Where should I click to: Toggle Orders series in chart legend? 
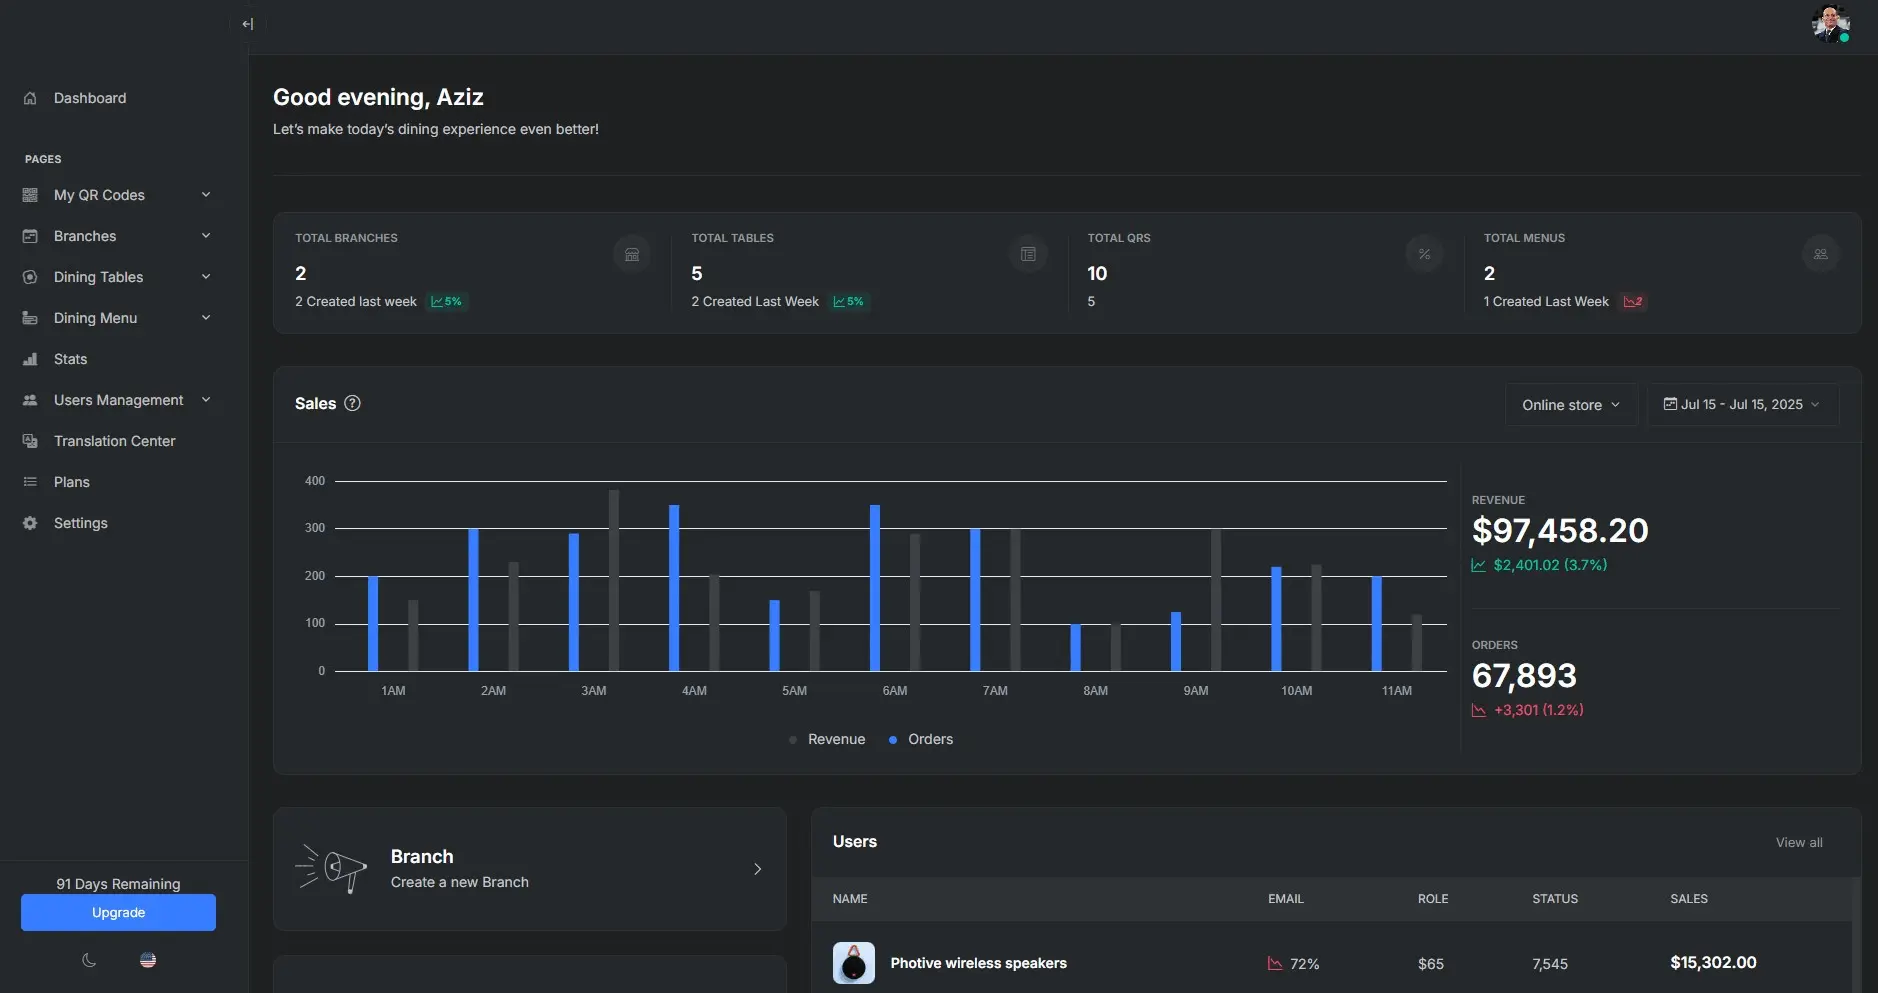pyautogui.click(x=921, y=740)
